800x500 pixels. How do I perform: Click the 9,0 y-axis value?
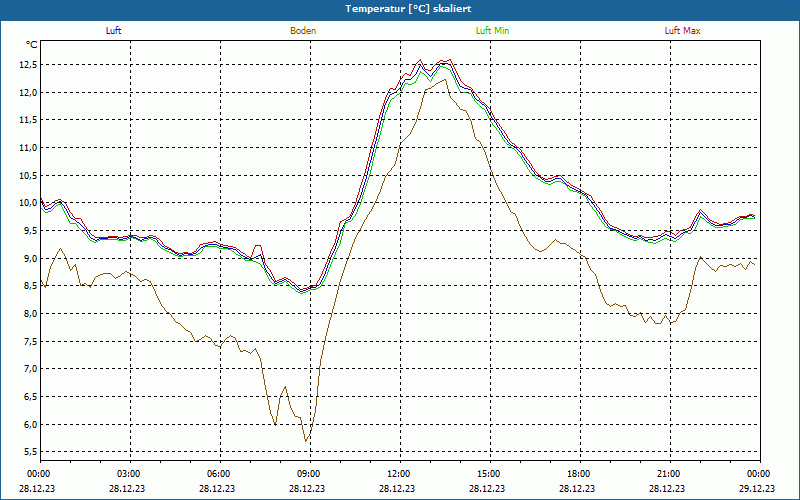coord(30,258)
